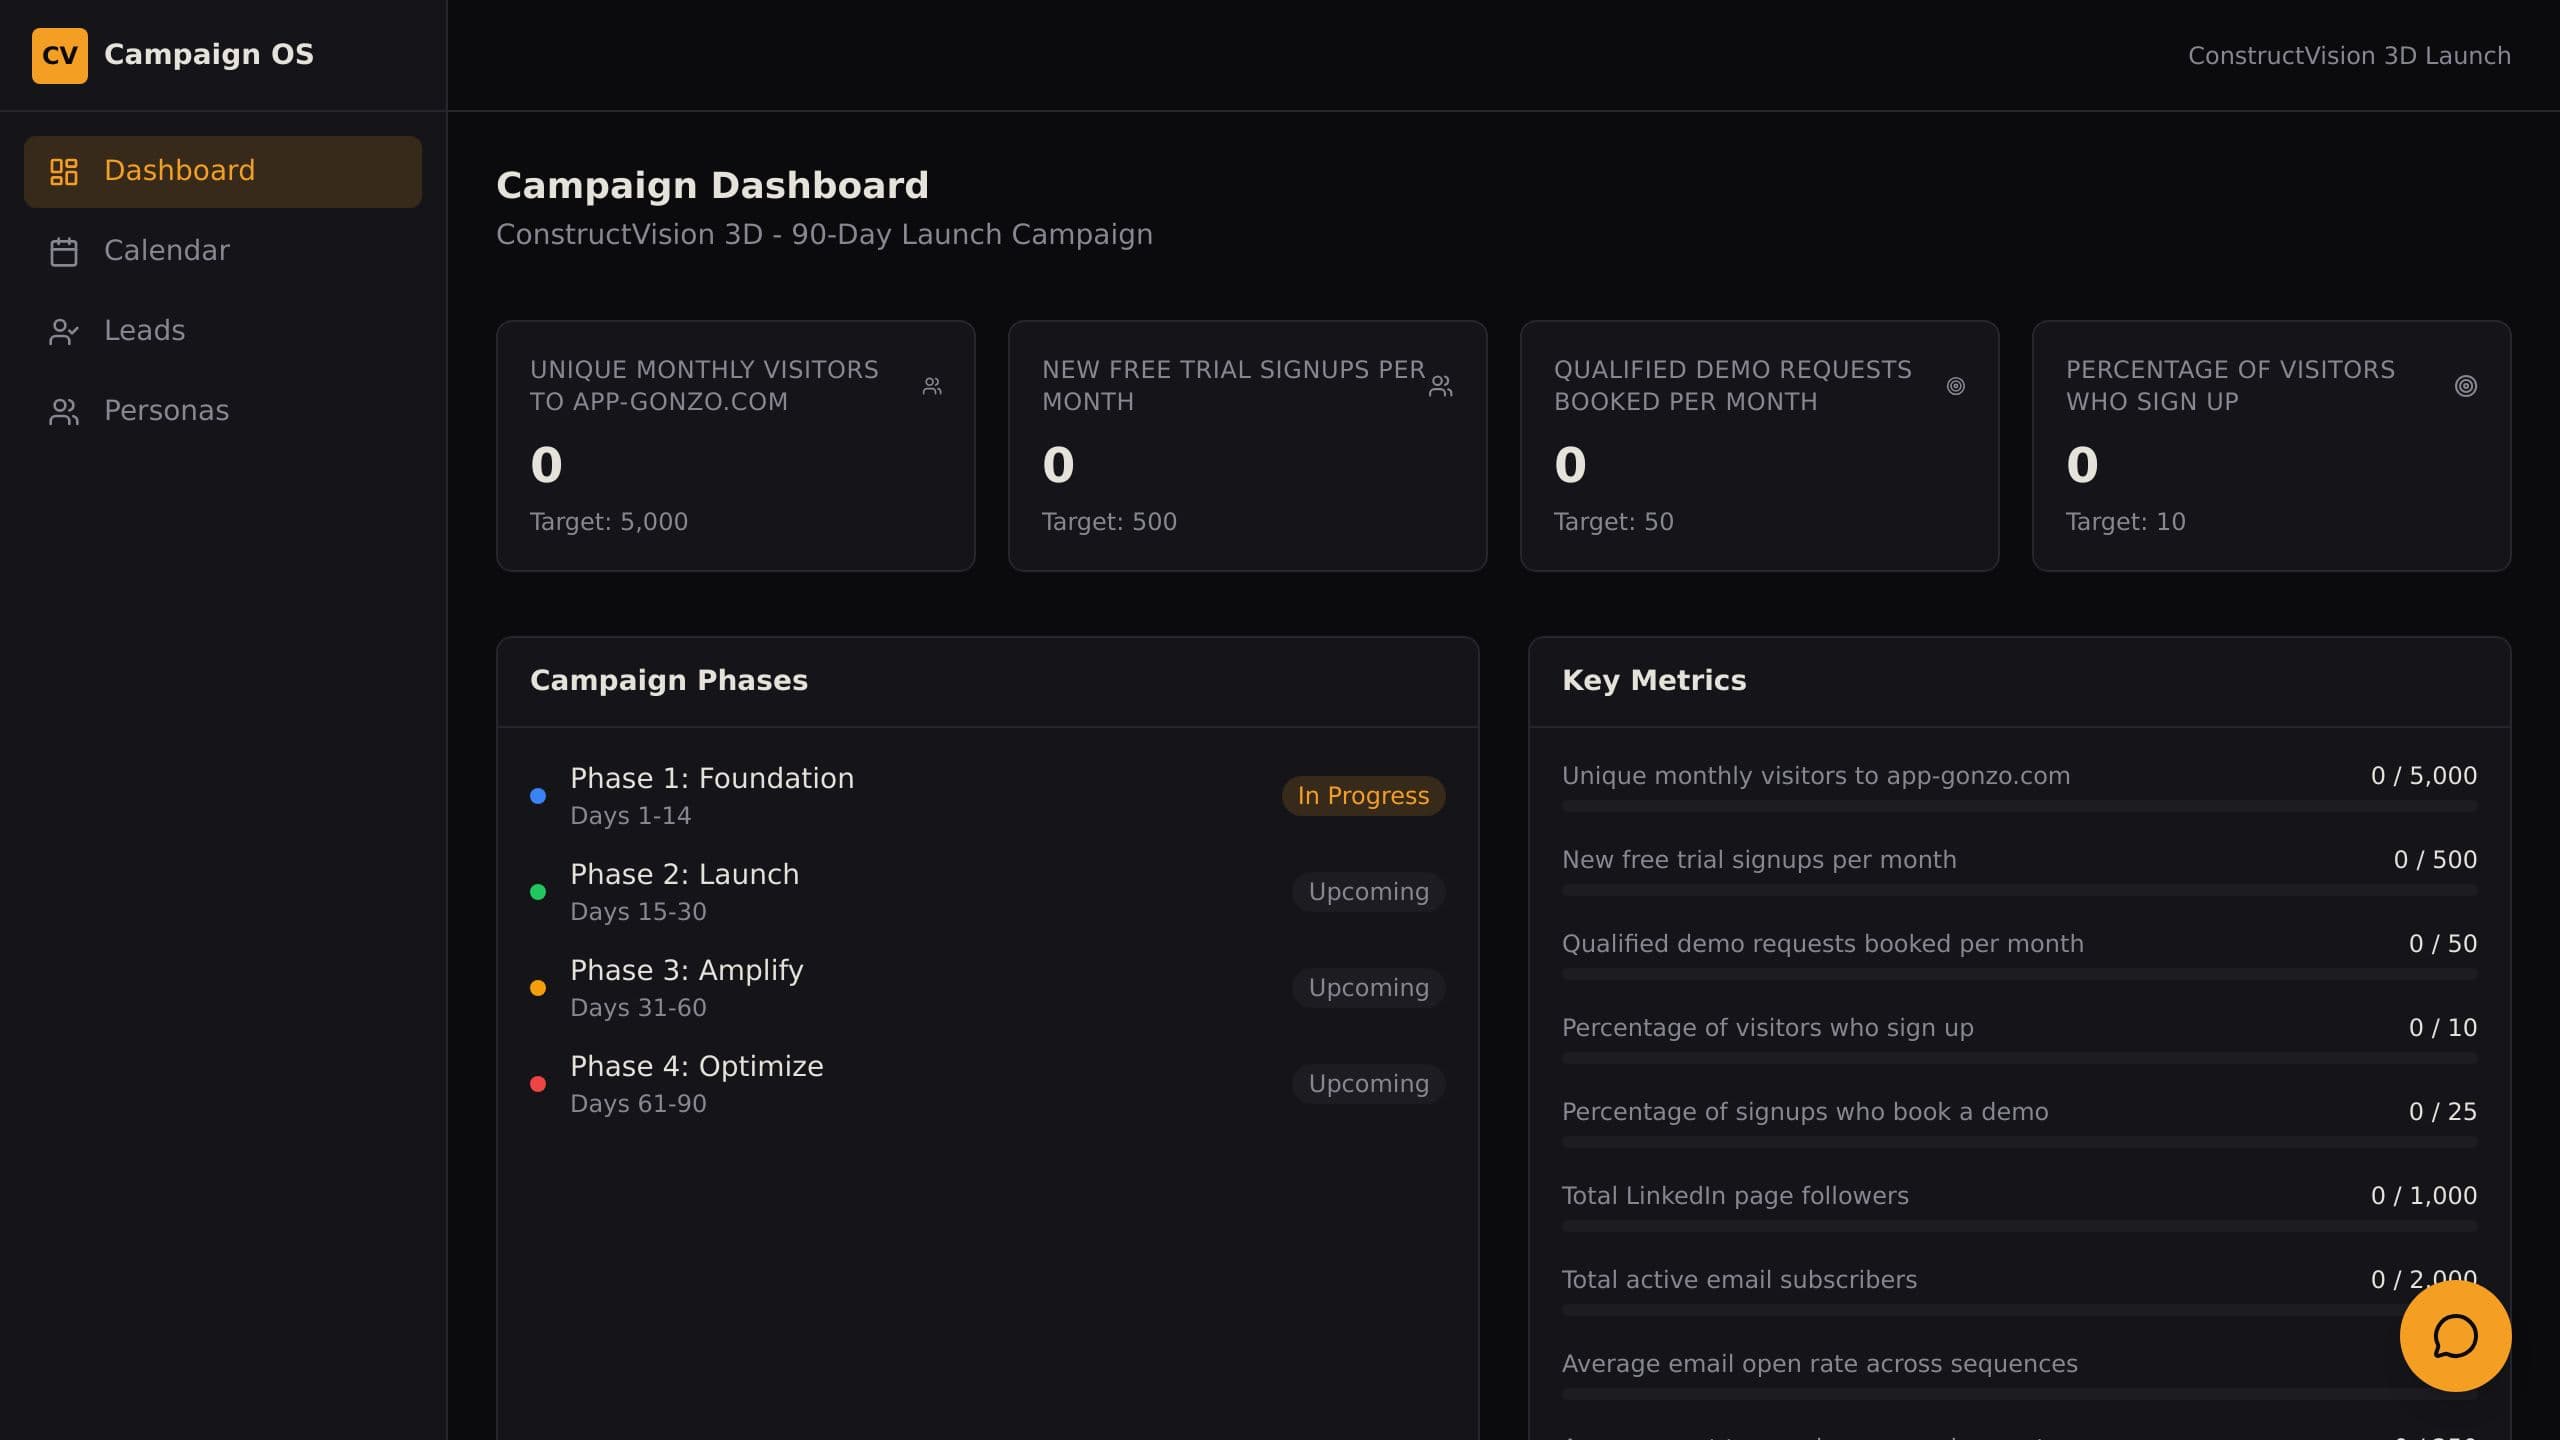Image resolution: width=2560 pixels, height=1440 pixels.
Task: Click the 0 / 50 metric value
Action: point(2443,944)
